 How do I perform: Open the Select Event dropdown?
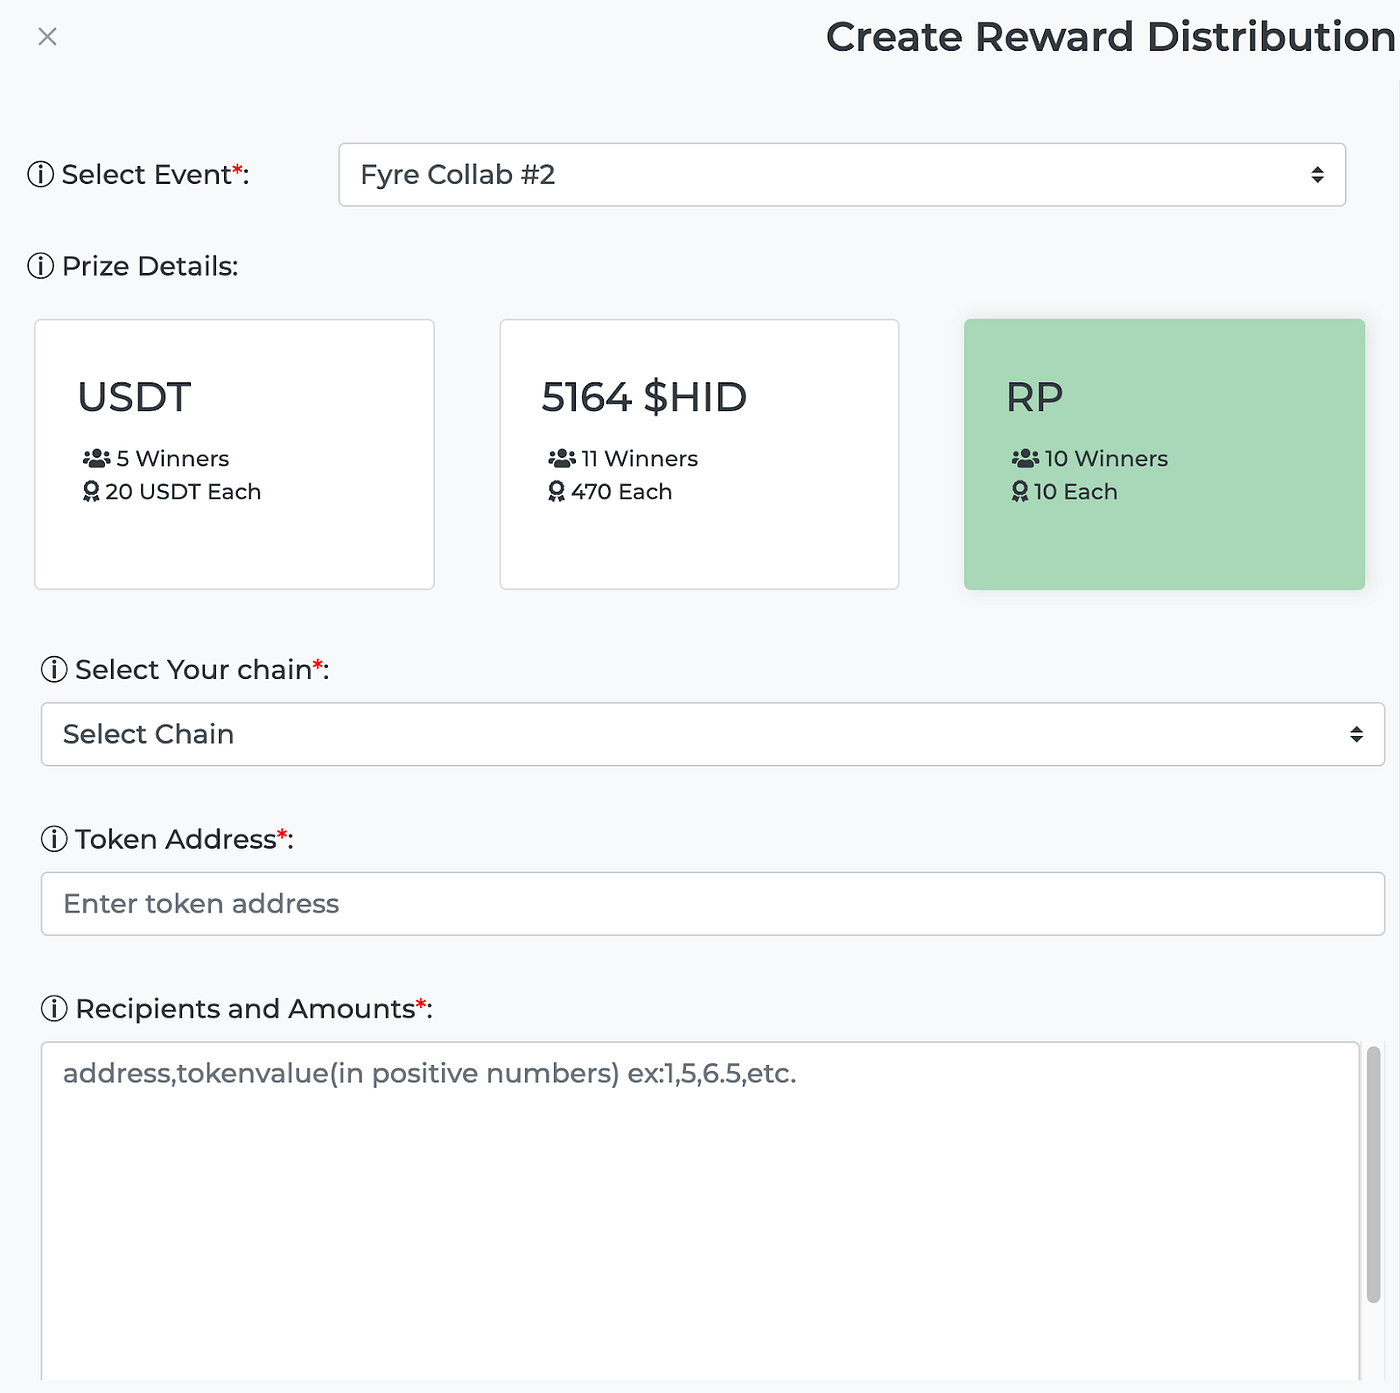(841, 175)
